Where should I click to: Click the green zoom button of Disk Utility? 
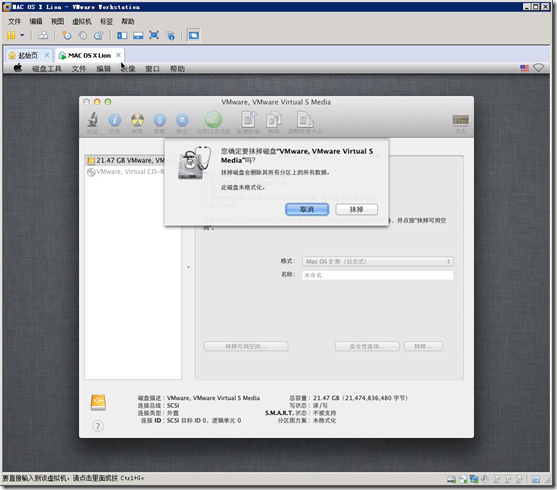coord(108,102)
